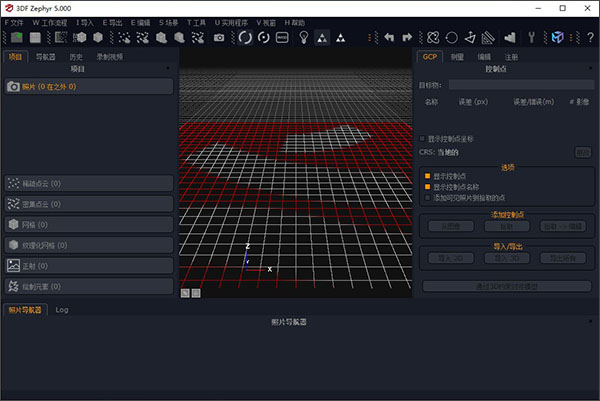Click the first small icon below the viewport

pos(185,293)
